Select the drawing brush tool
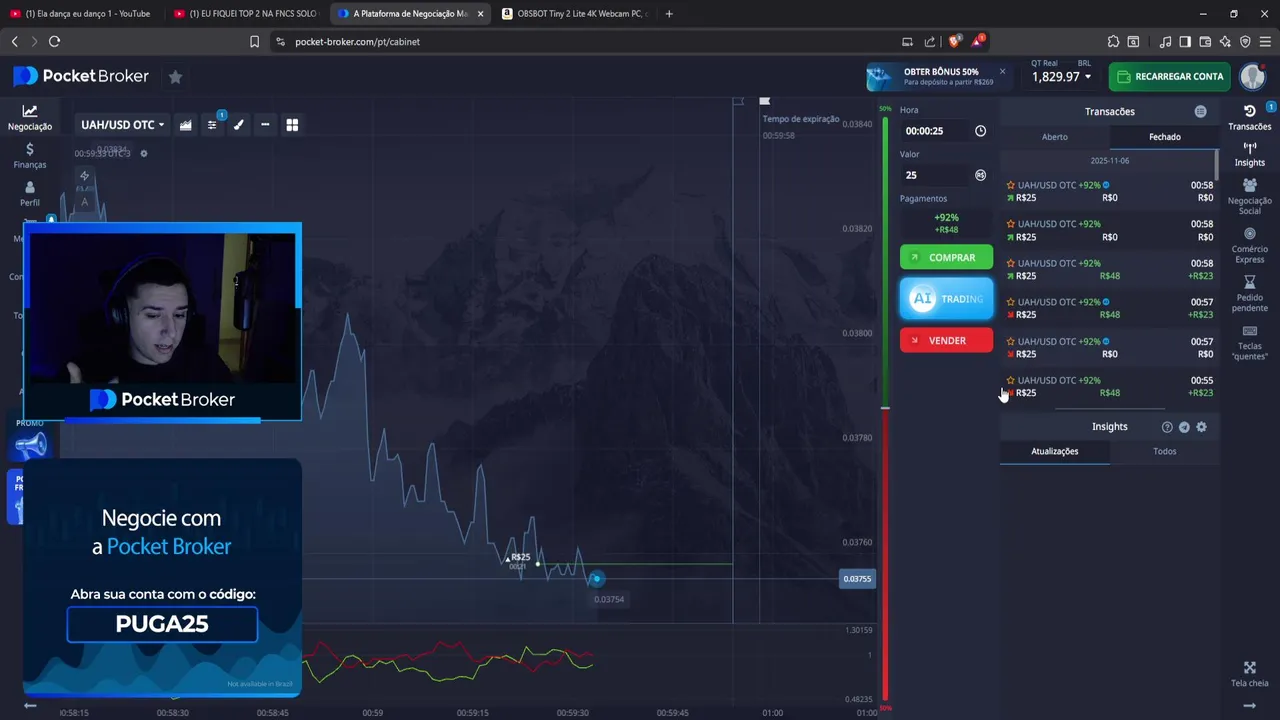Viewport: 1280px width, 720px height. pyautogui.click(x=239, y=125)
